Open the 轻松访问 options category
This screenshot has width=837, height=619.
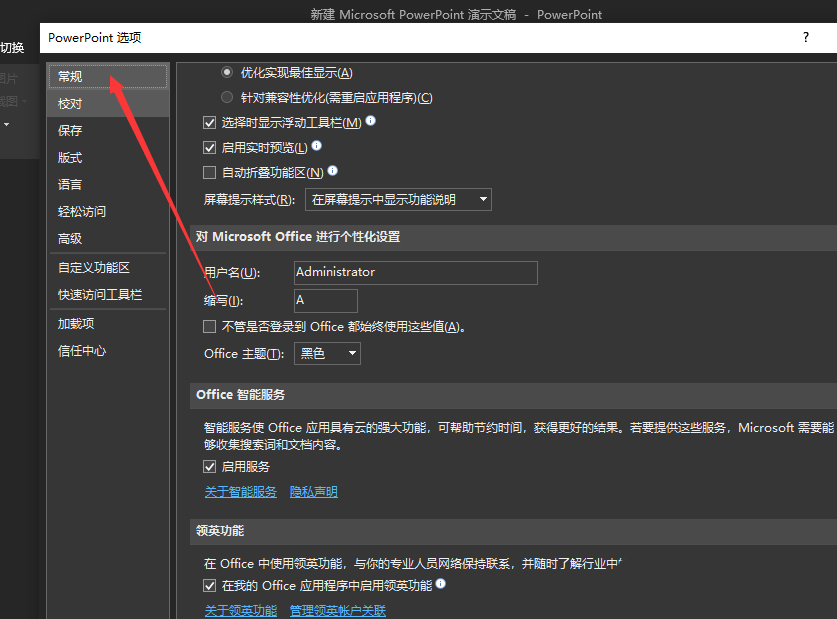(108, 212)
